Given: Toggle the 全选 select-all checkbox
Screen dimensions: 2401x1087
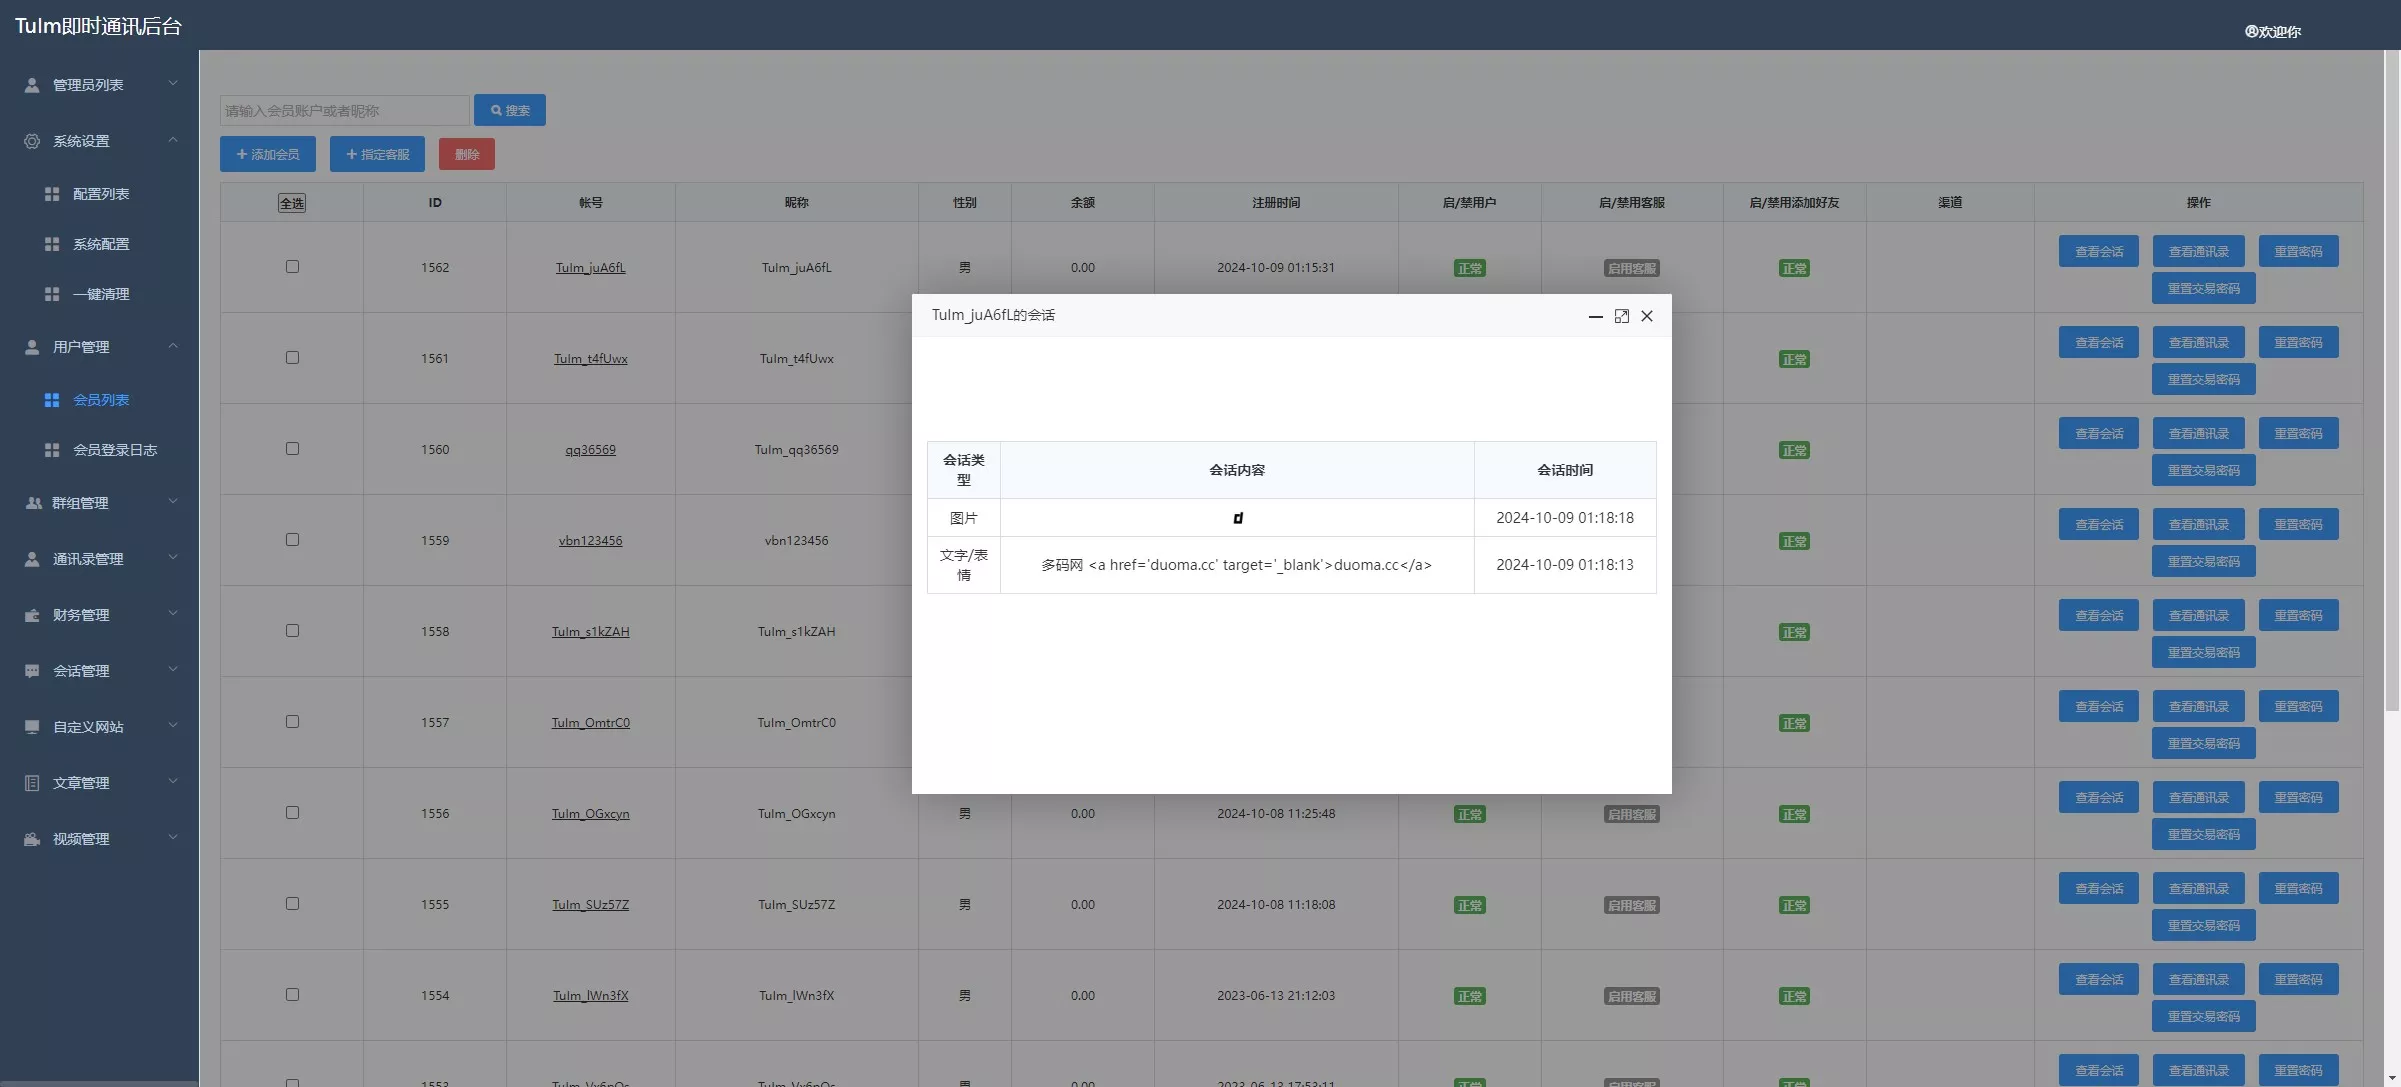Looking at the screenshot, I should 291,203.
